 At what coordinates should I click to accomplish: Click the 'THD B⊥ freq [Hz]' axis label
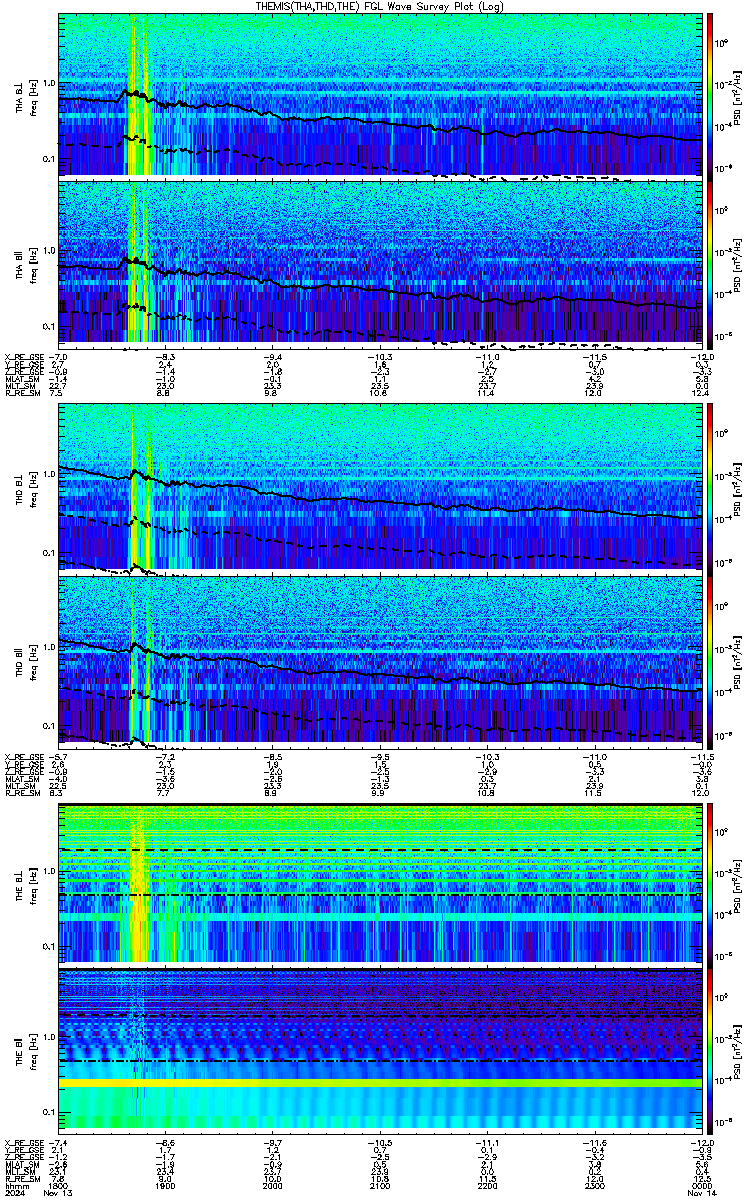click(x=24, y=487)
